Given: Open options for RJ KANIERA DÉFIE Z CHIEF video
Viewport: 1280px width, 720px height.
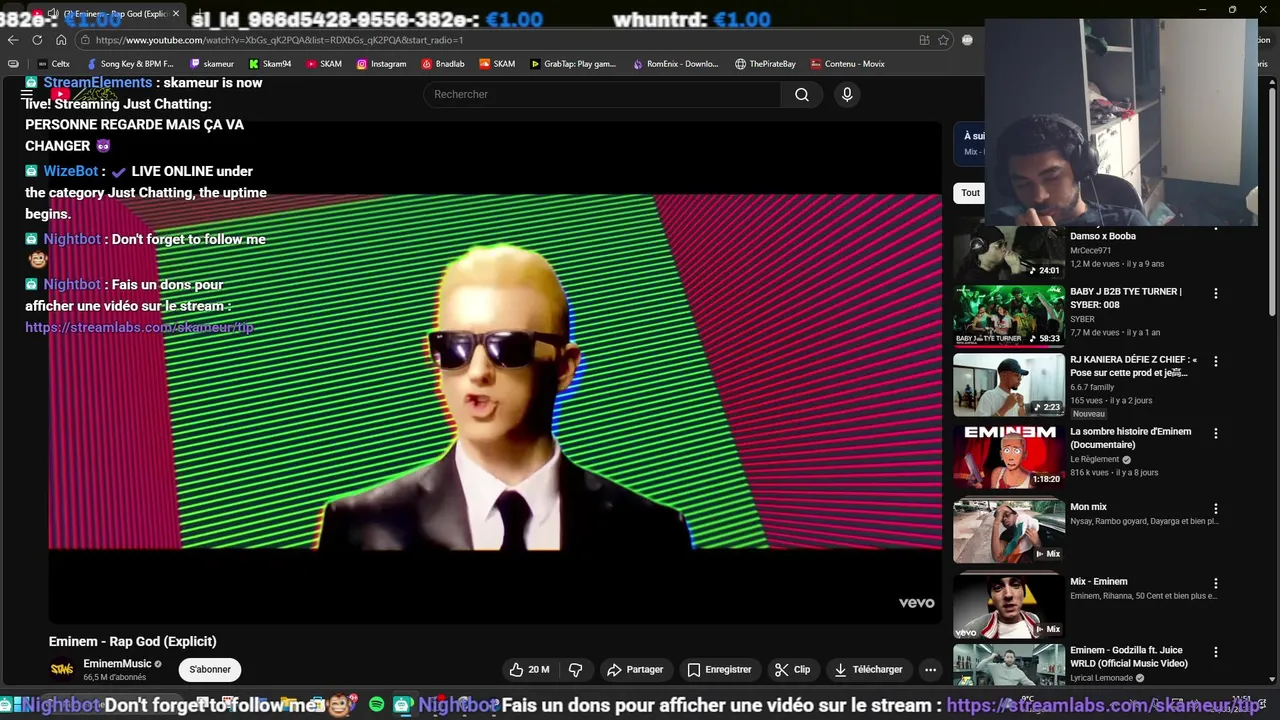Looking at the screenshot, I should click(1216, 362).
